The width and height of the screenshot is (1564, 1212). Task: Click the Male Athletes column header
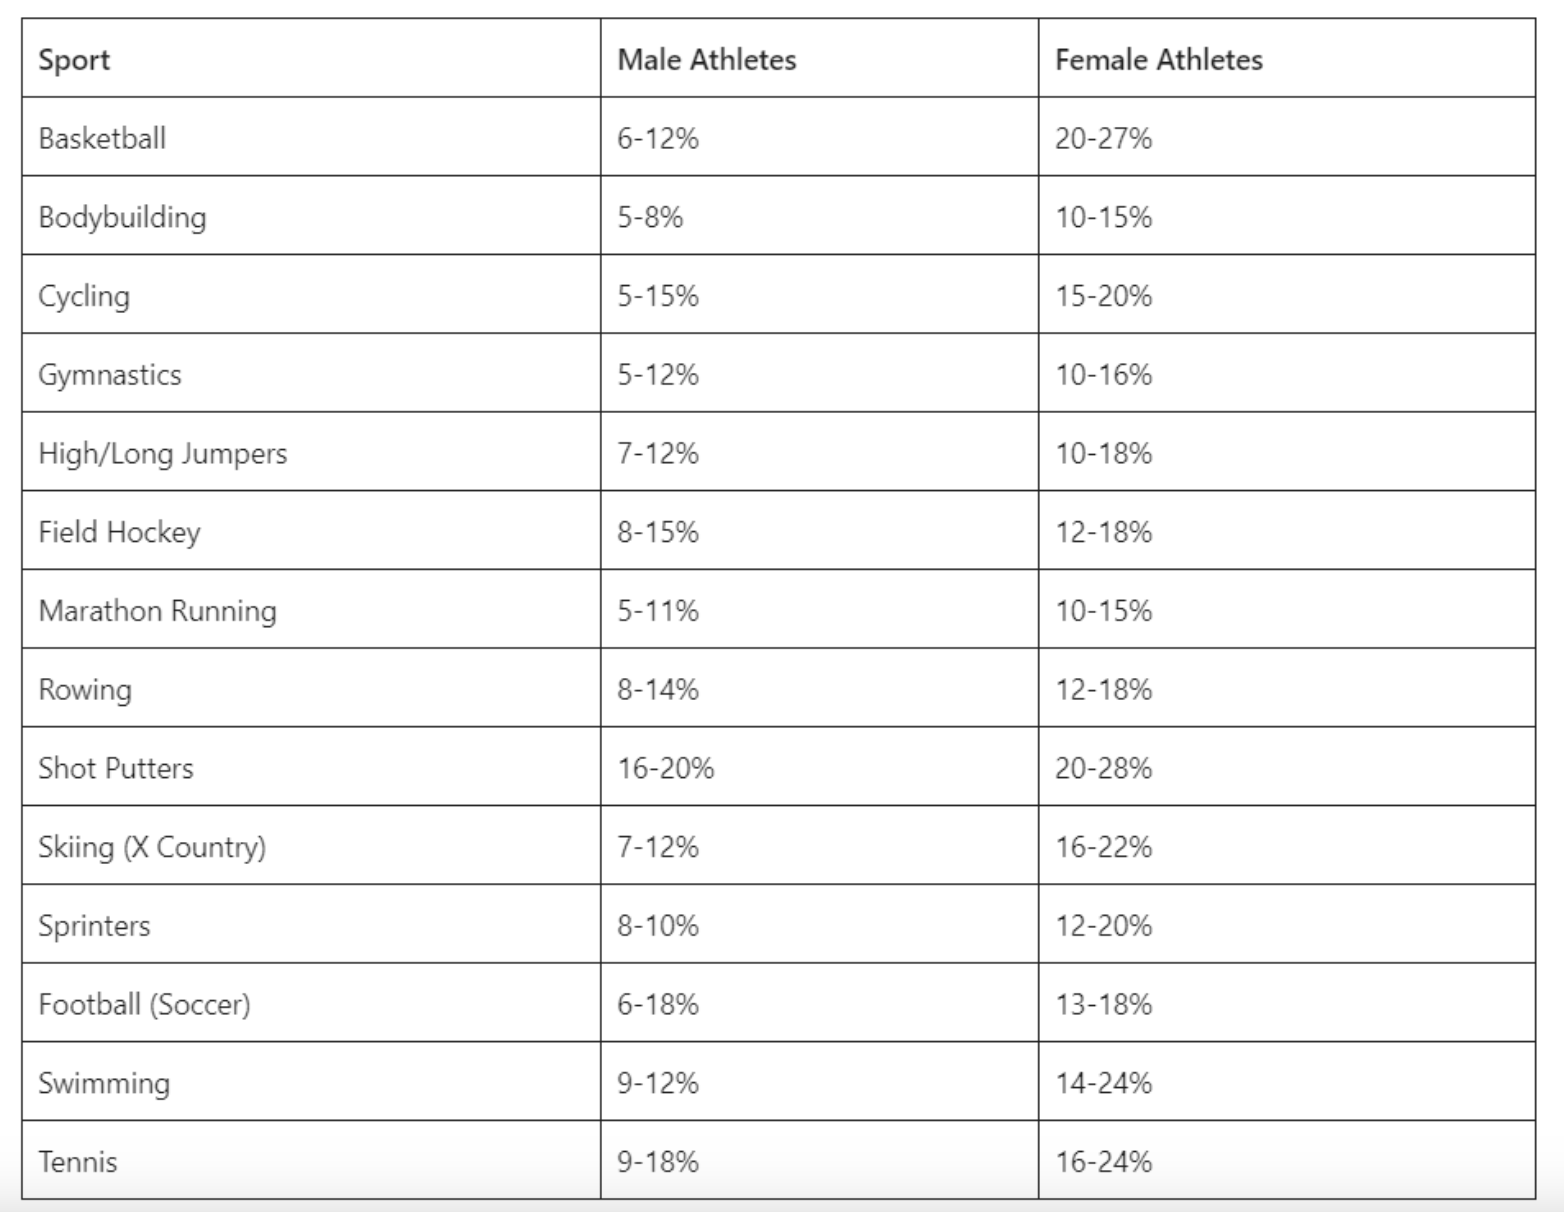coord(706,60)
